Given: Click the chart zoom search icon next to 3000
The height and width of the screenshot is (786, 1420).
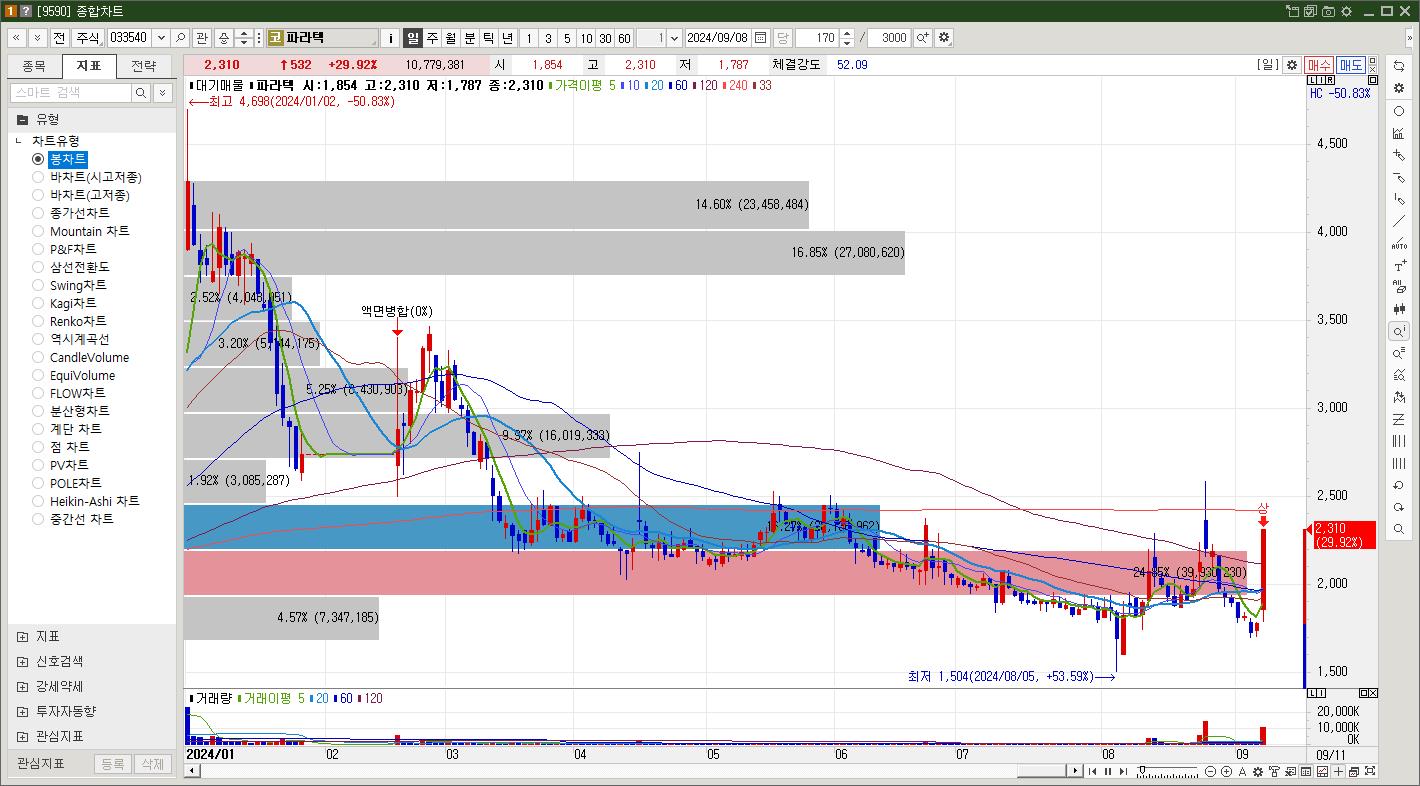Looking at the screenshot, I should 922,38.
